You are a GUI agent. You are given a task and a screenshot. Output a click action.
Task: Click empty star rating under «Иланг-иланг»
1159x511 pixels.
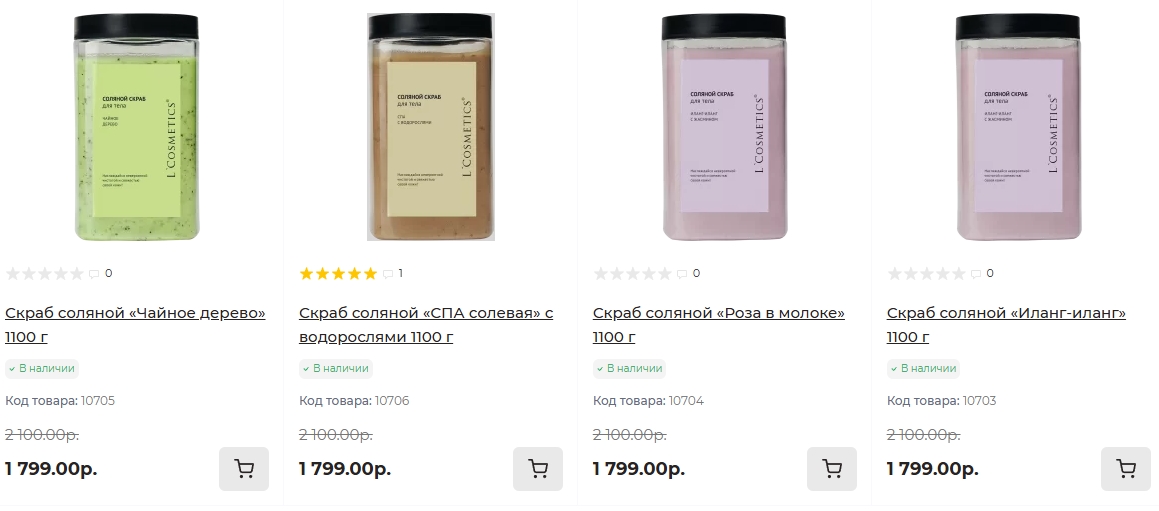(926, 274)
